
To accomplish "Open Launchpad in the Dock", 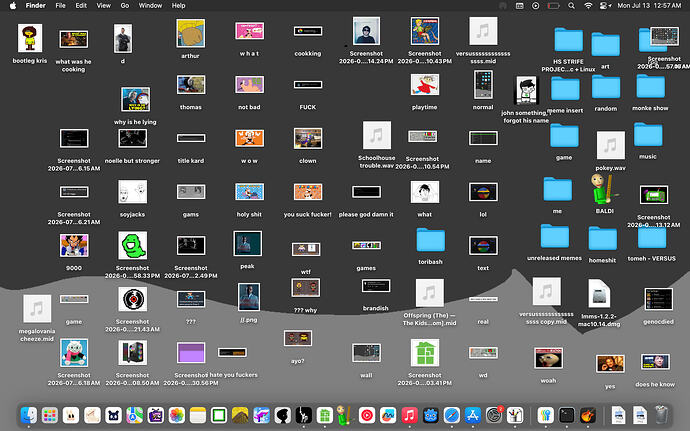I will point(50,415).
